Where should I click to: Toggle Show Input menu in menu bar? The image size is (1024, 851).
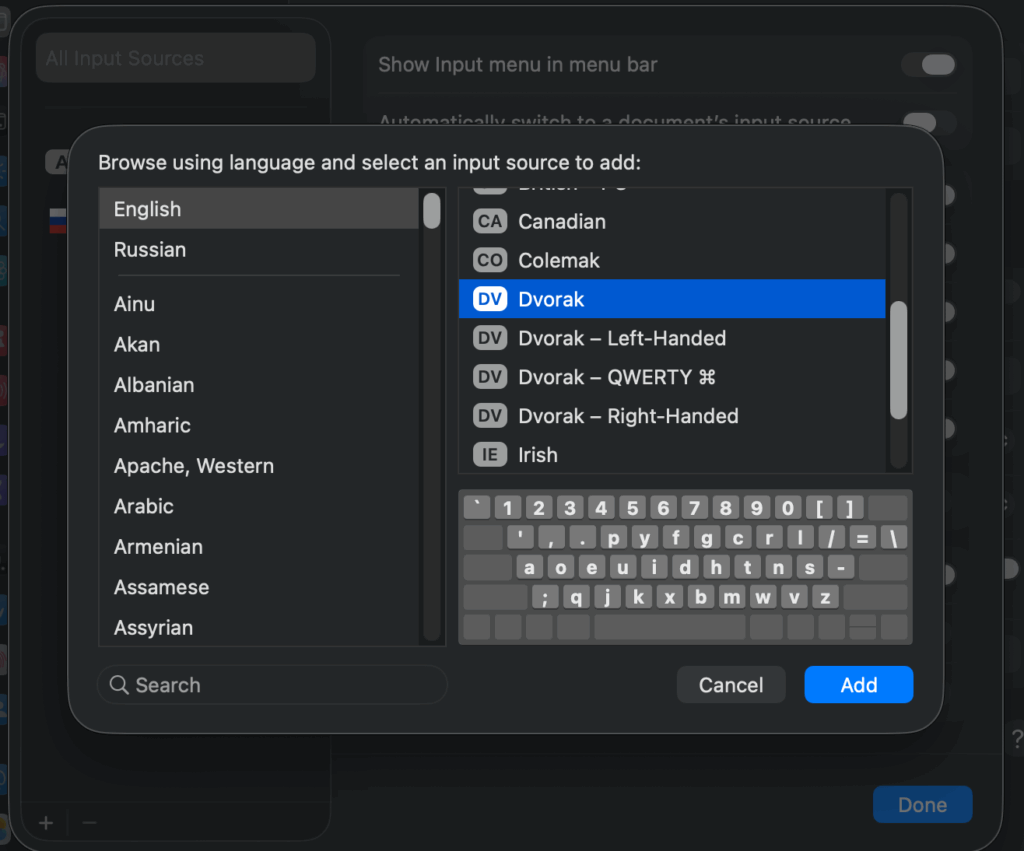click(929, 65)
